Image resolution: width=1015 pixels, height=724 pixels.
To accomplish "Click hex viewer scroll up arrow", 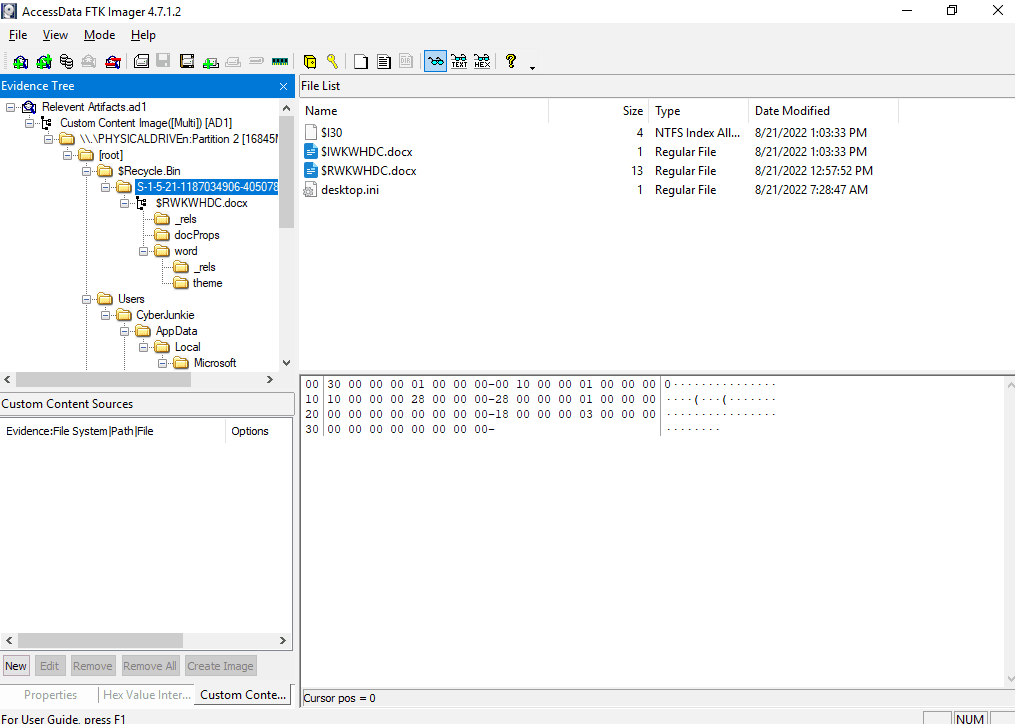I will (1010, 385).
